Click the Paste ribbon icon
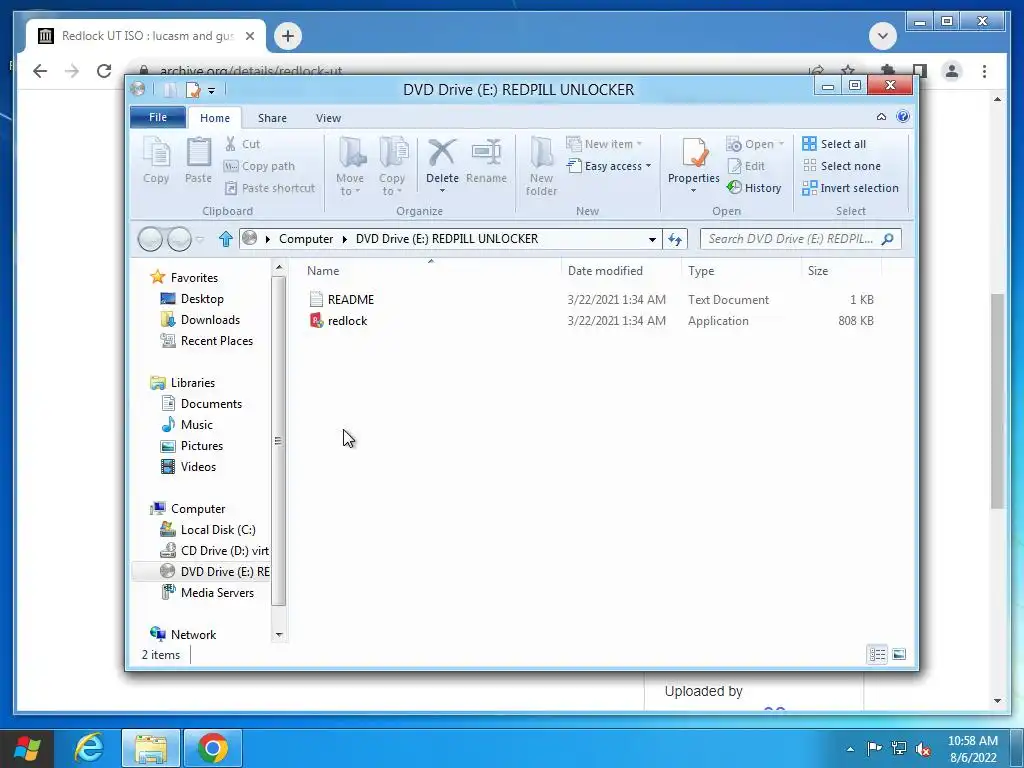The image size is (1024, 768). (x=198, y=161)
